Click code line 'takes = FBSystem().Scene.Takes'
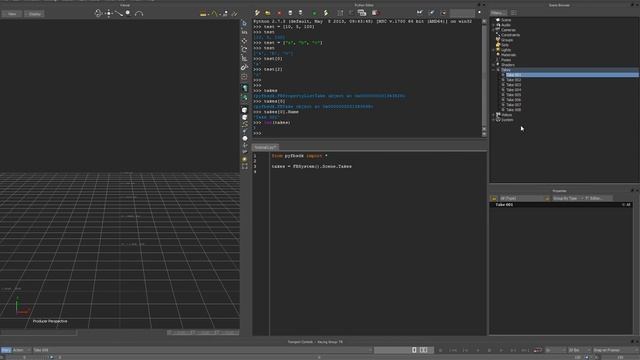The image size is (640, 360). pyautogui.click(x=311, y=167)
